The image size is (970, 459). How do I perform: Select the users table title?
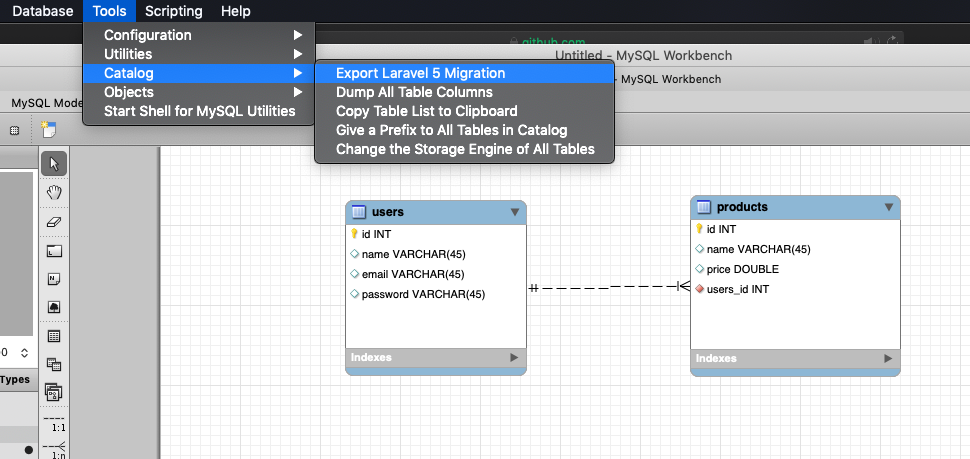(388, 212)
